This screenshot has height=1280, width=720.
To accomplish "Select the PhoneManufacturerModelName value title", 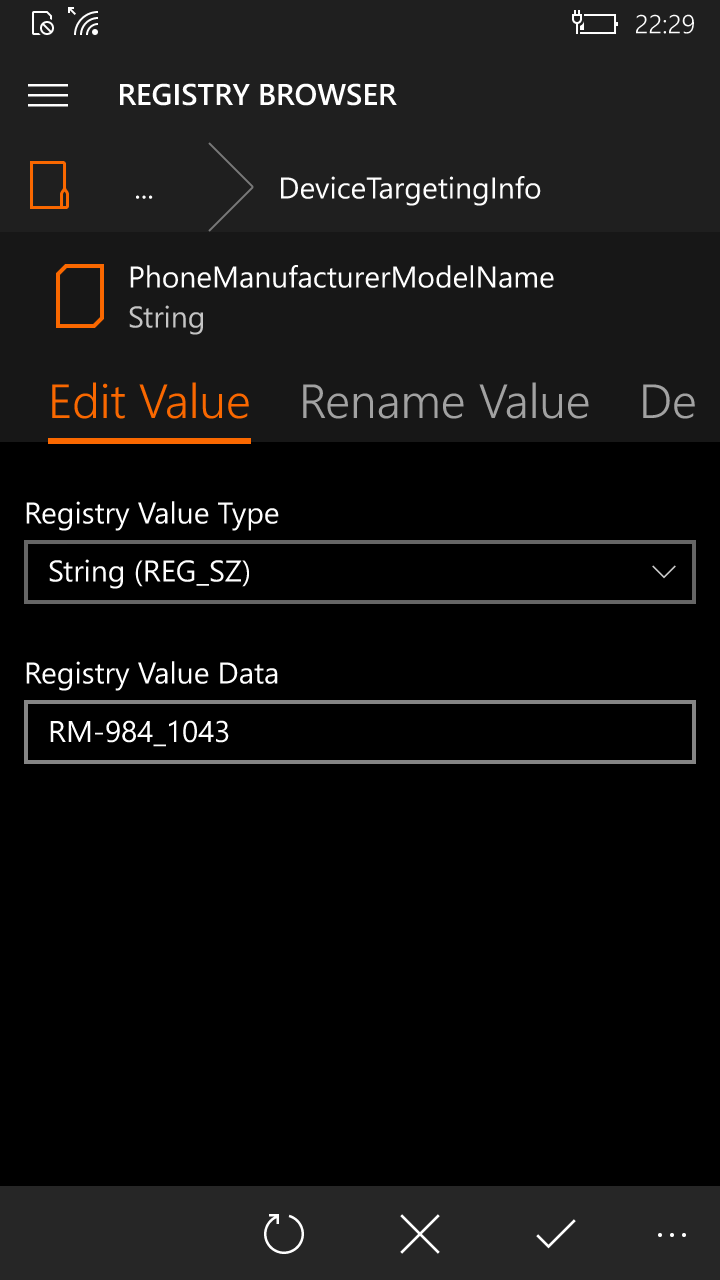I will pos(341,278).
